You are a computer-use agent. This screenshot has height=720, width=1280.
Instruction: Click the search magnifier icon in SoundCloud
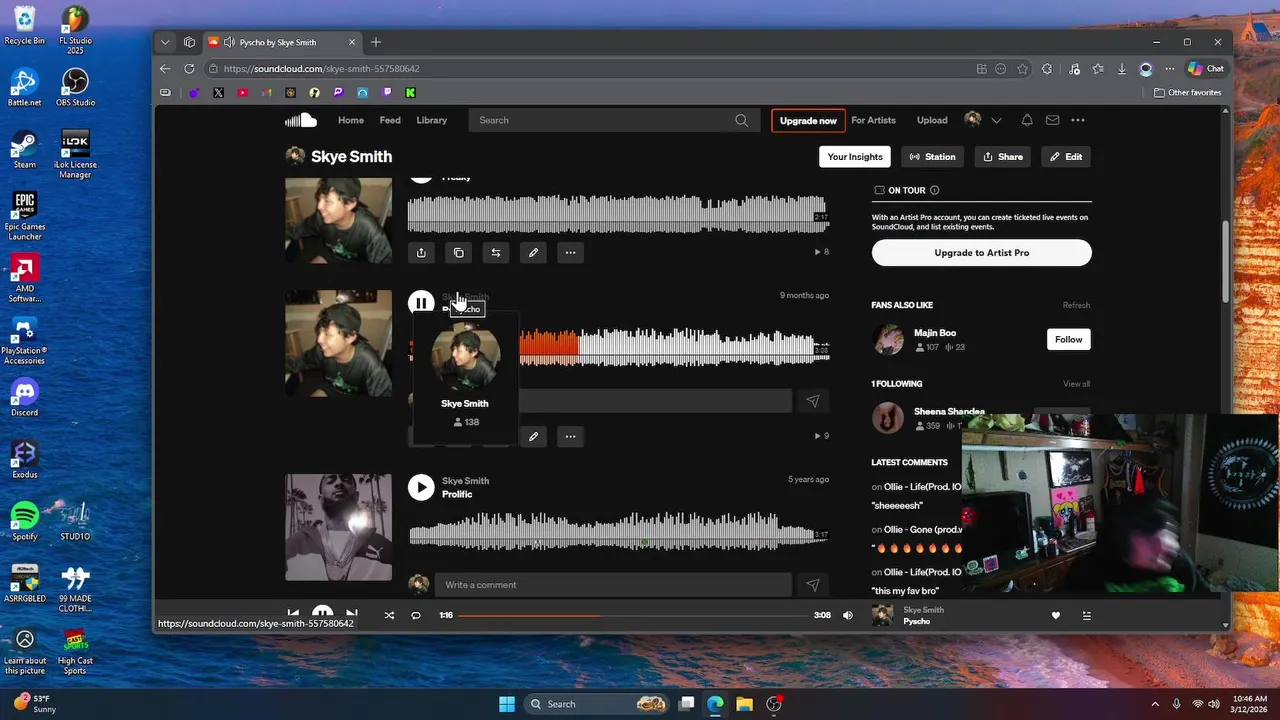(741, 120)
